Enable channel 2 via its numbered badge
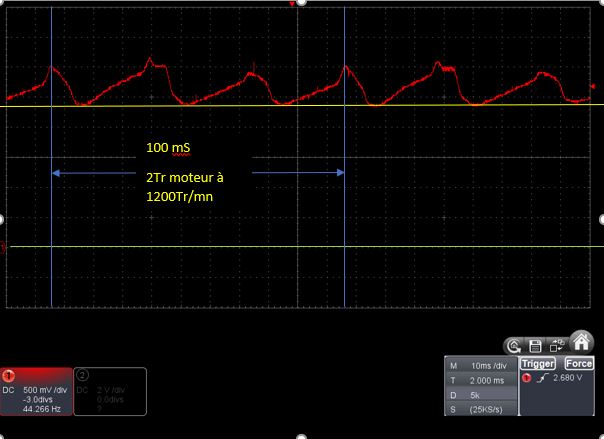The width and height of the screenshot is (604, 439). (82, 375)
